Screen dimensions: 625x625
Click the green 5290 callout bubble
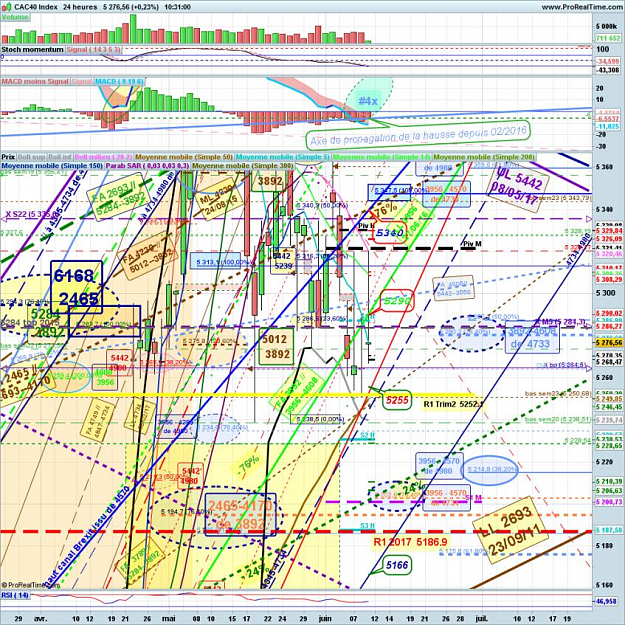click(397, 301)
